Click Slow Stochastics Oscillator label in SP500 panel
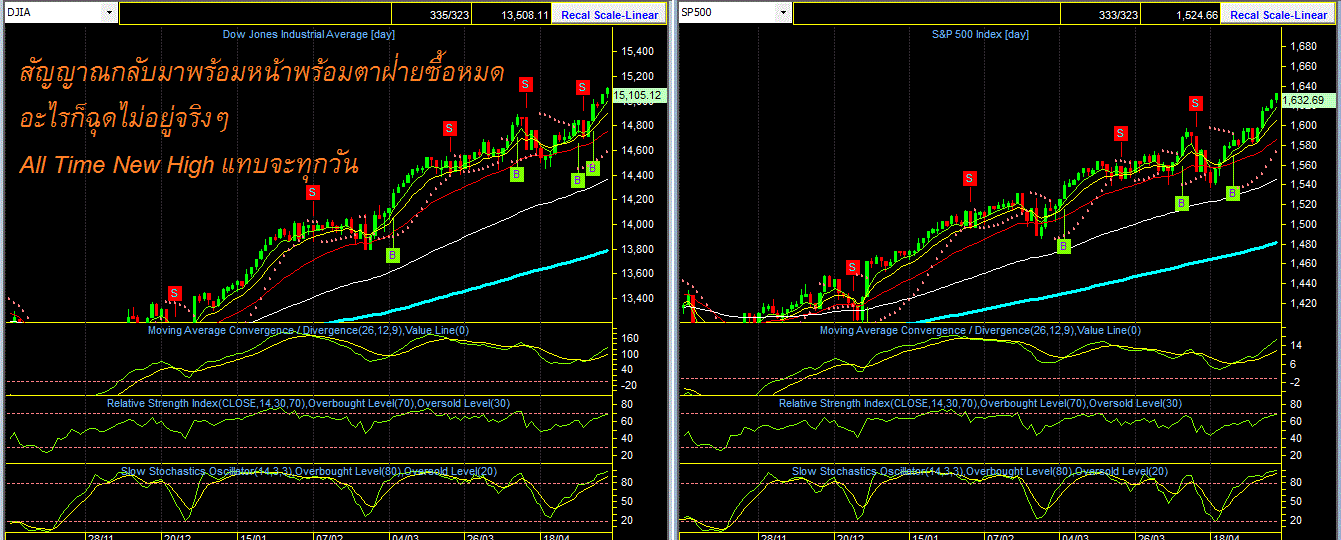 click(980, 470)
